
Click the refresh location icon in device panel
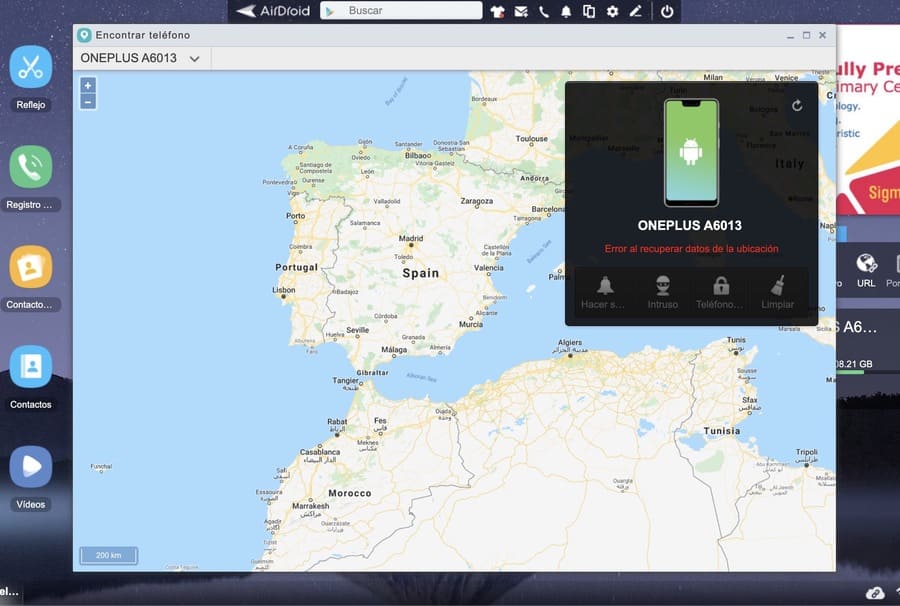tap(797, 106)
